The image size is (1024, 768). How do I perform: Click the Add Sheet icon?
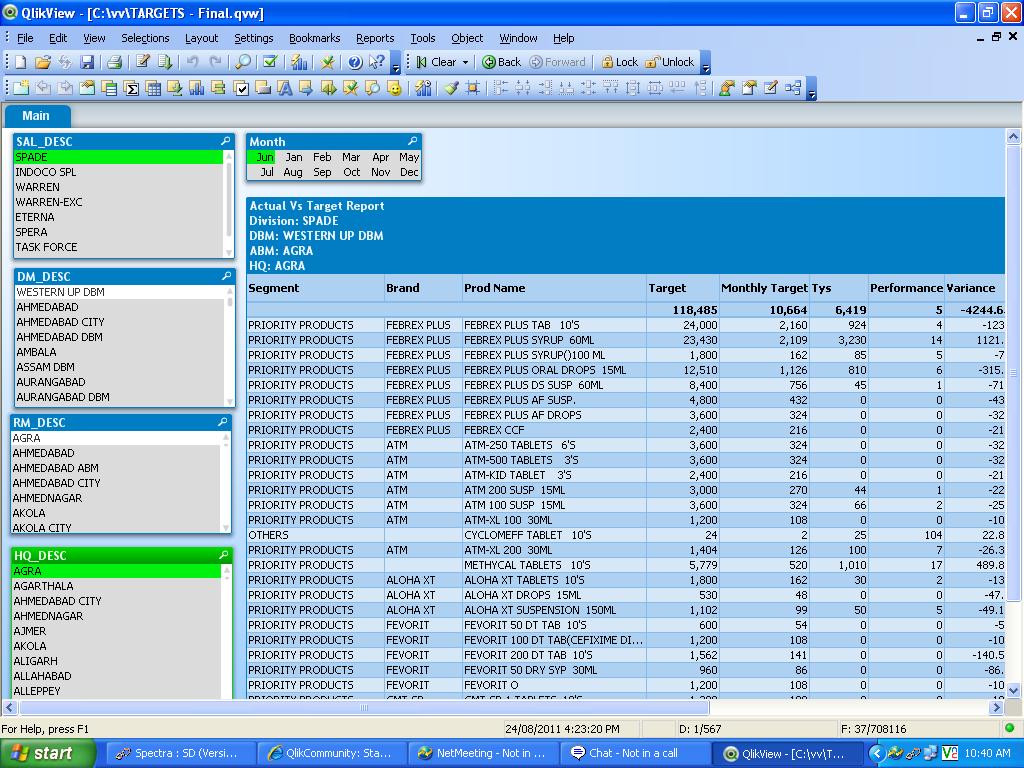(21, 88)
